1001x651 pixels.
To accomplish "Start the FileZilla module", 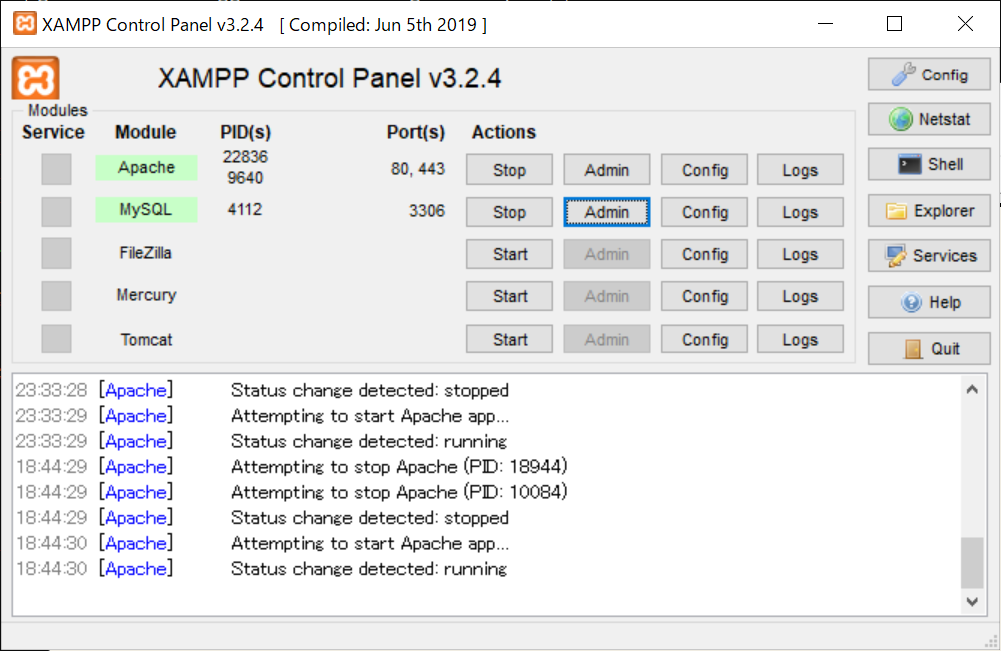I will [509, 254].
